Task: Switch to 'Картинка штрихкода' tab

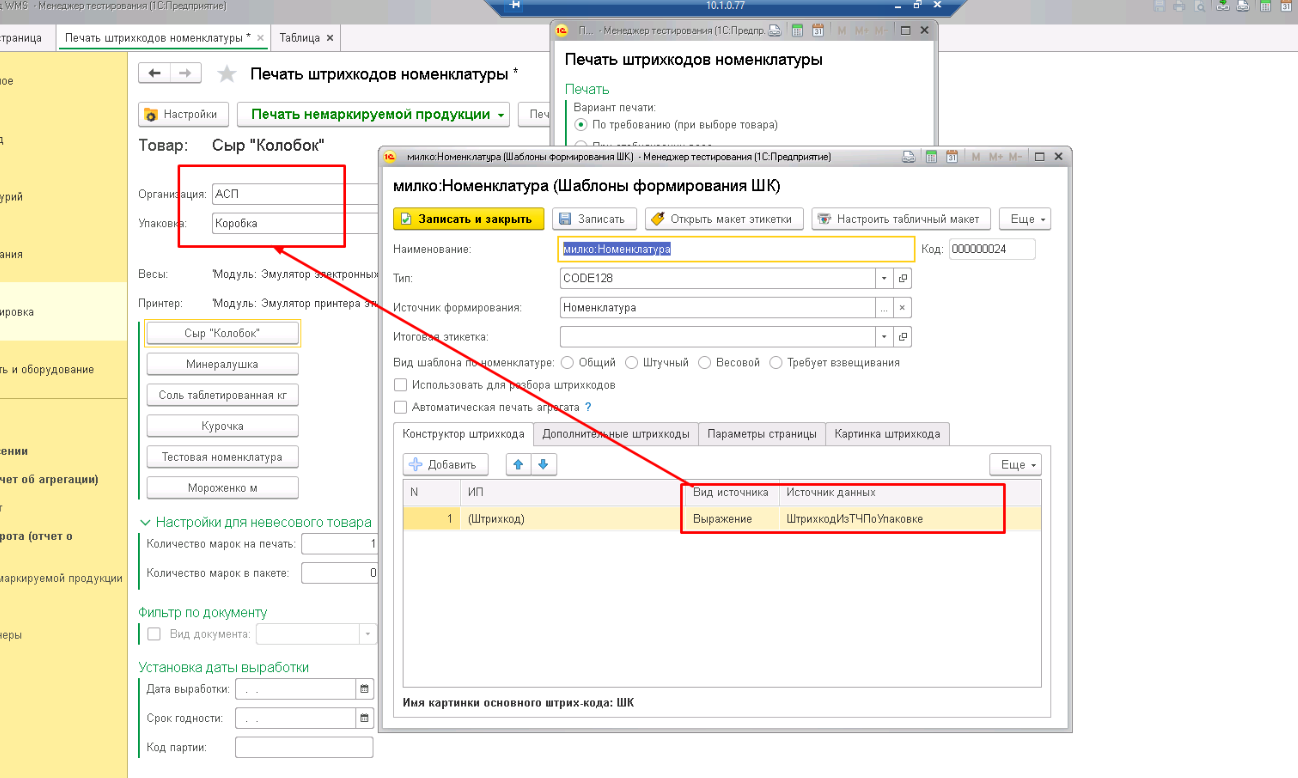Action: (x=887, y=434)
